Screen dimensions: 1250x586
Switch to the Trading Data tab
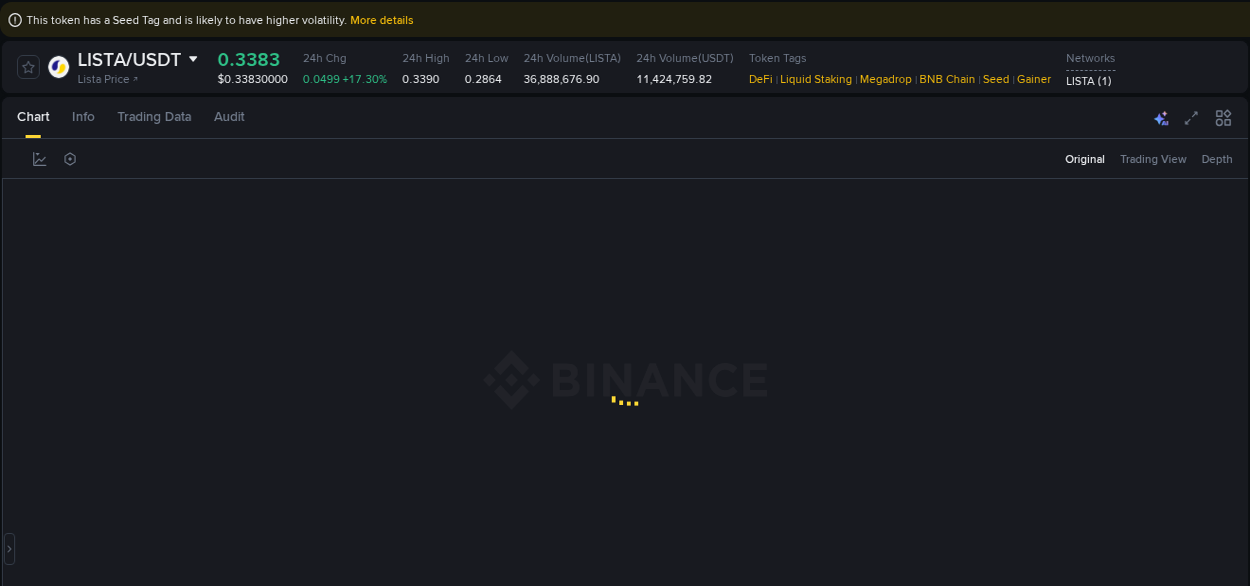pyautogui.click(x=154, y=117)
